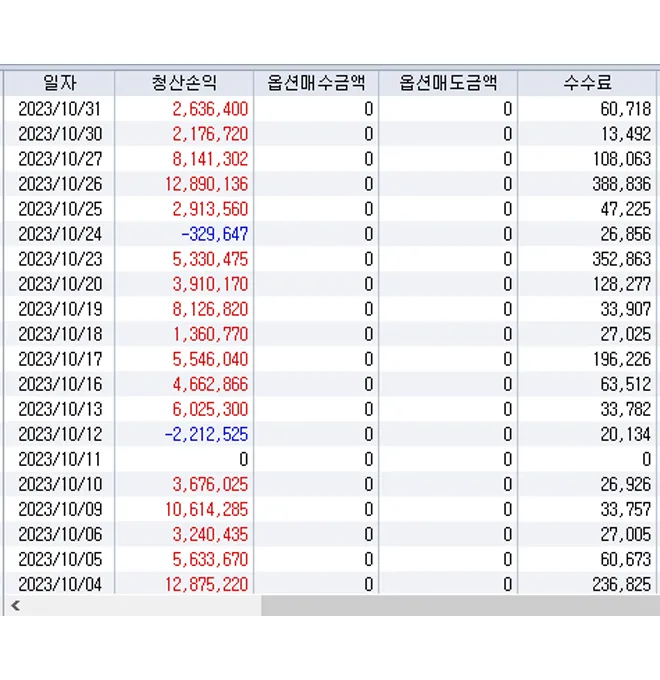The image size is (660, 680).
Task: Click profit value 3,676,025
Action: point(210,484)
